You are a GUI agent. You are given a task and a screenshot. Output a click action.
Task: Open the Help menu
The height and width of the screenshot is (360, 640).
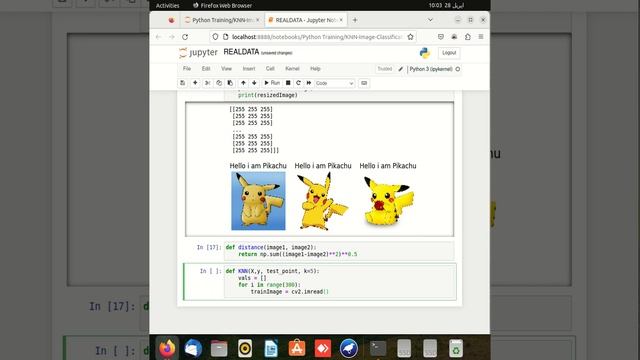click(315, 69)
